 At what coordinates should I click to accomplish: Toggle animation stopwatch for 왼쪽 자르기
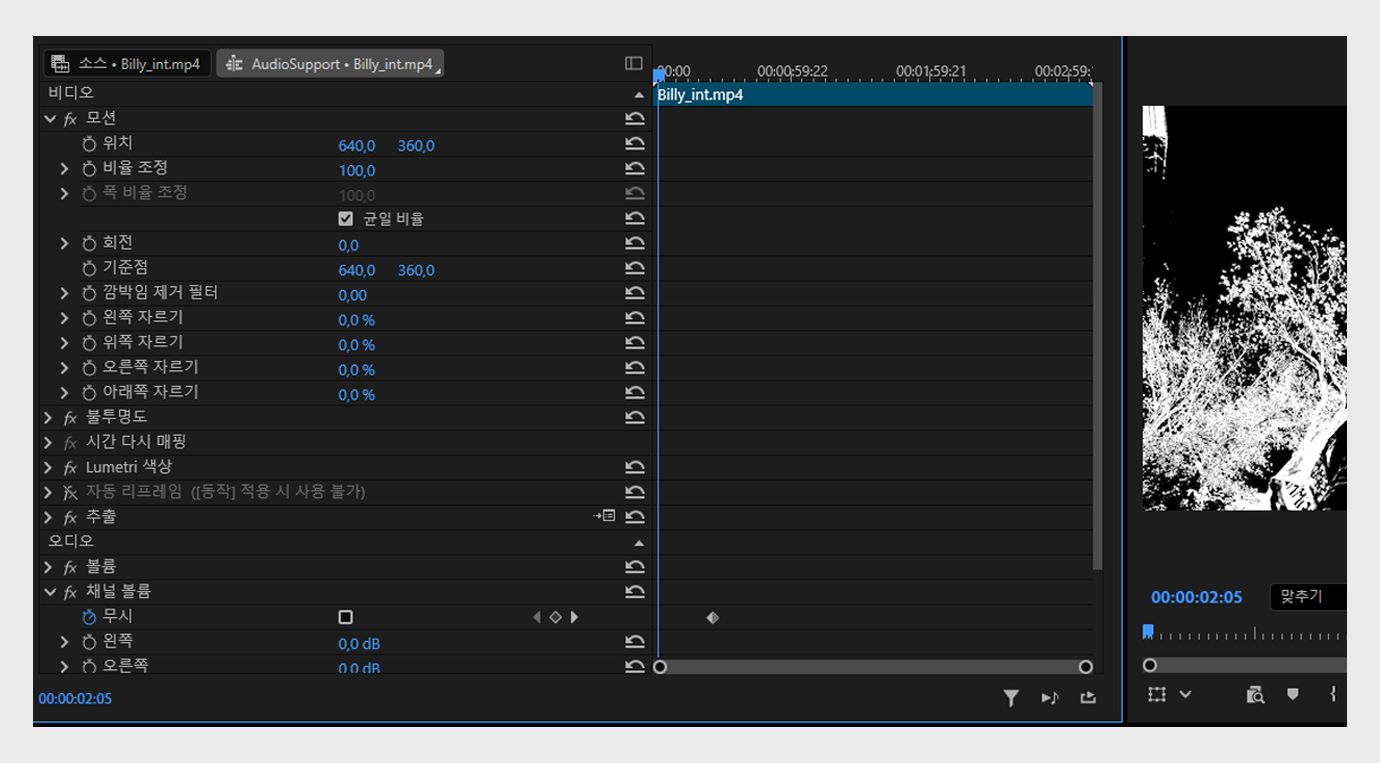90,319
